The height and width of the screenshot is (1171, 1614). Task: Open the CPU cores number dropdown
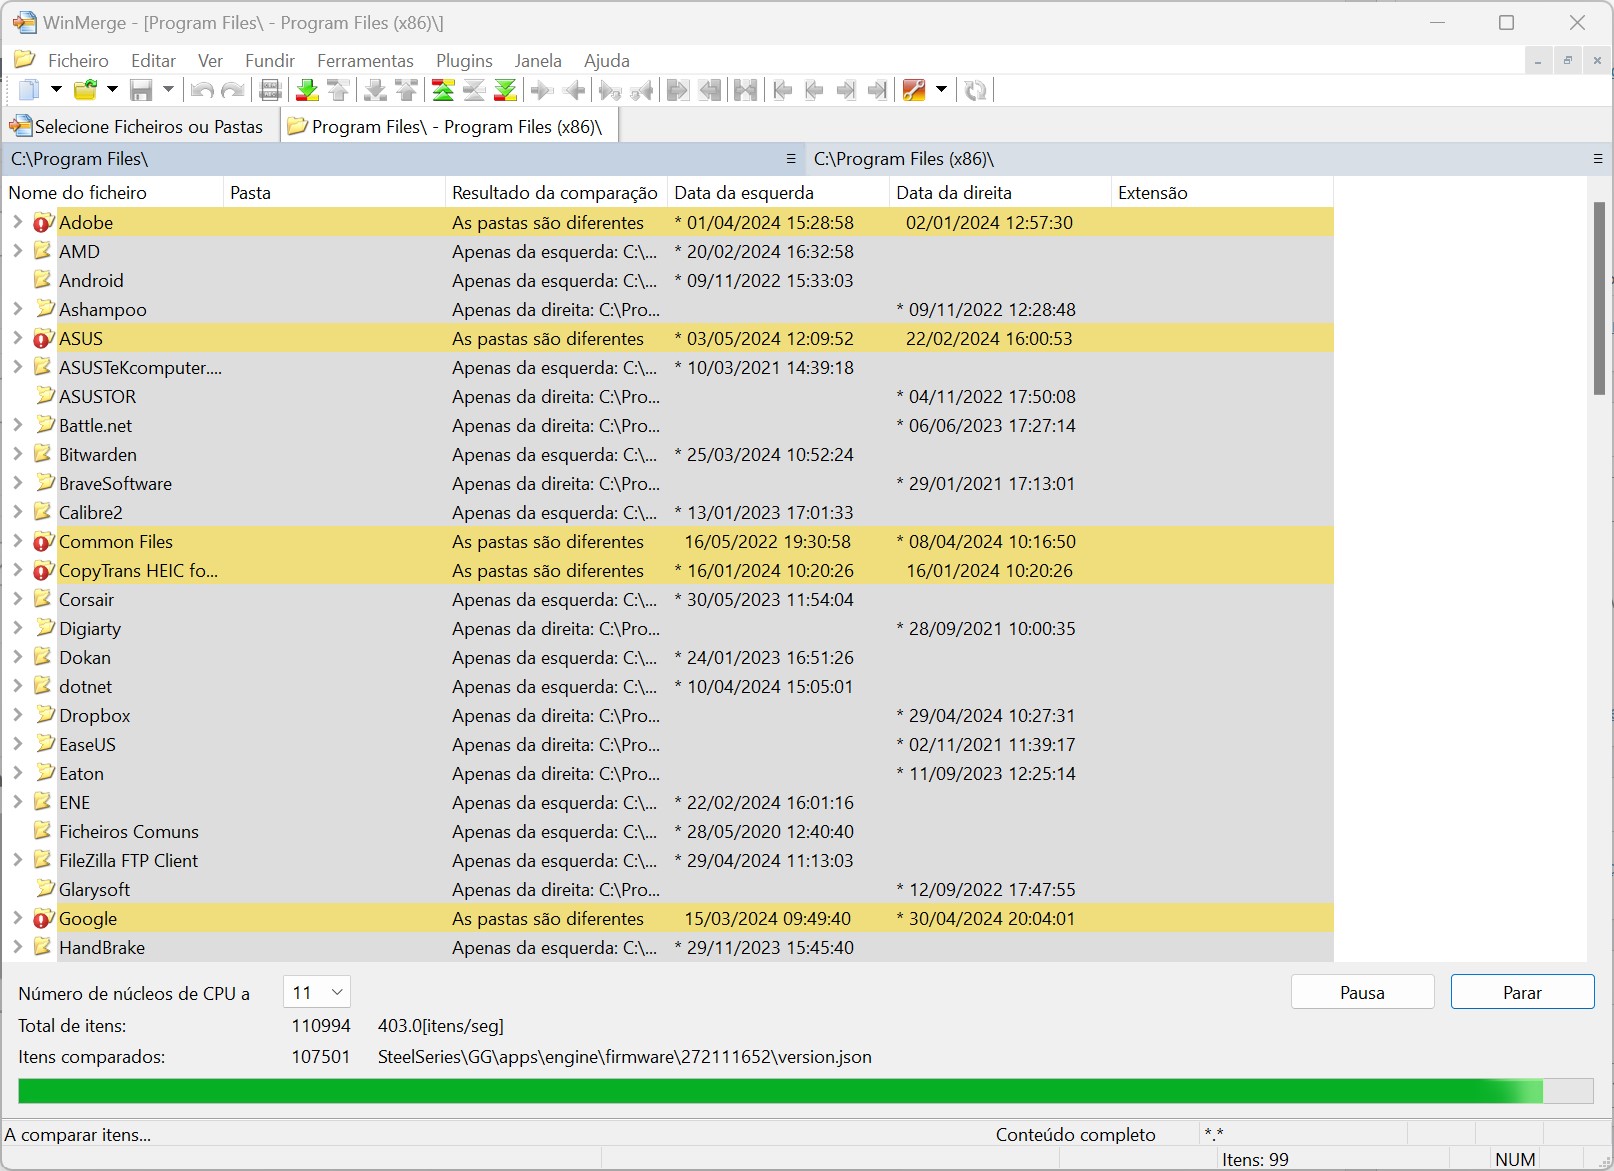317,992
